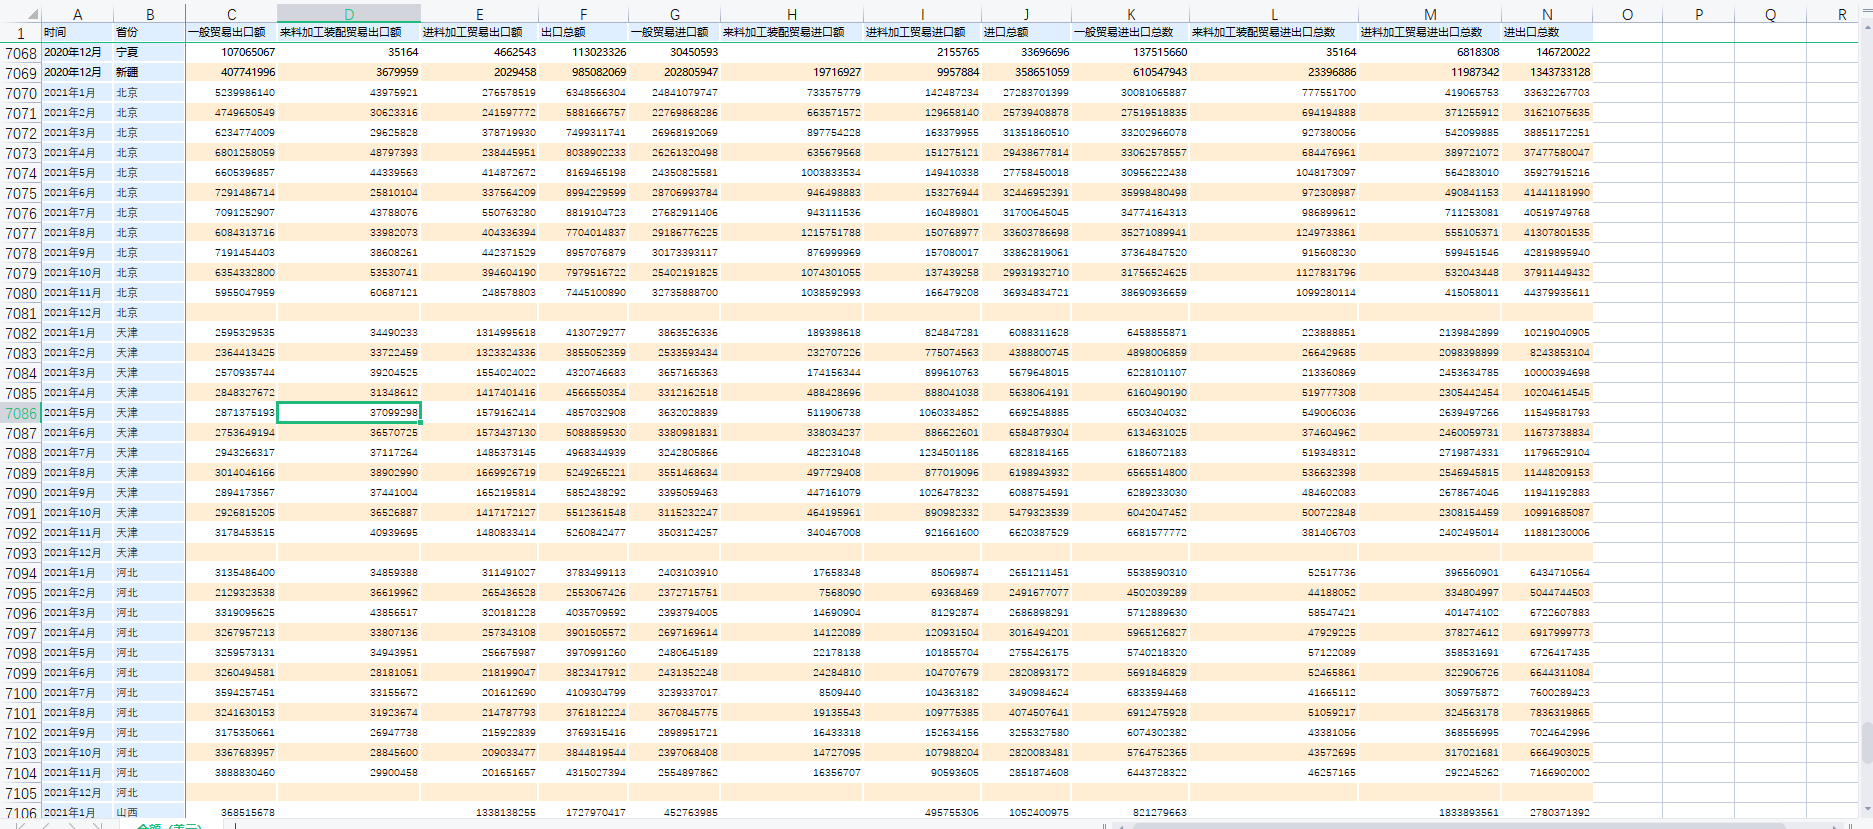Click header cell 来料加工装配贸易进口额
The width and height of the screenshot is (1873, 829).
click(x=791, y=32)
